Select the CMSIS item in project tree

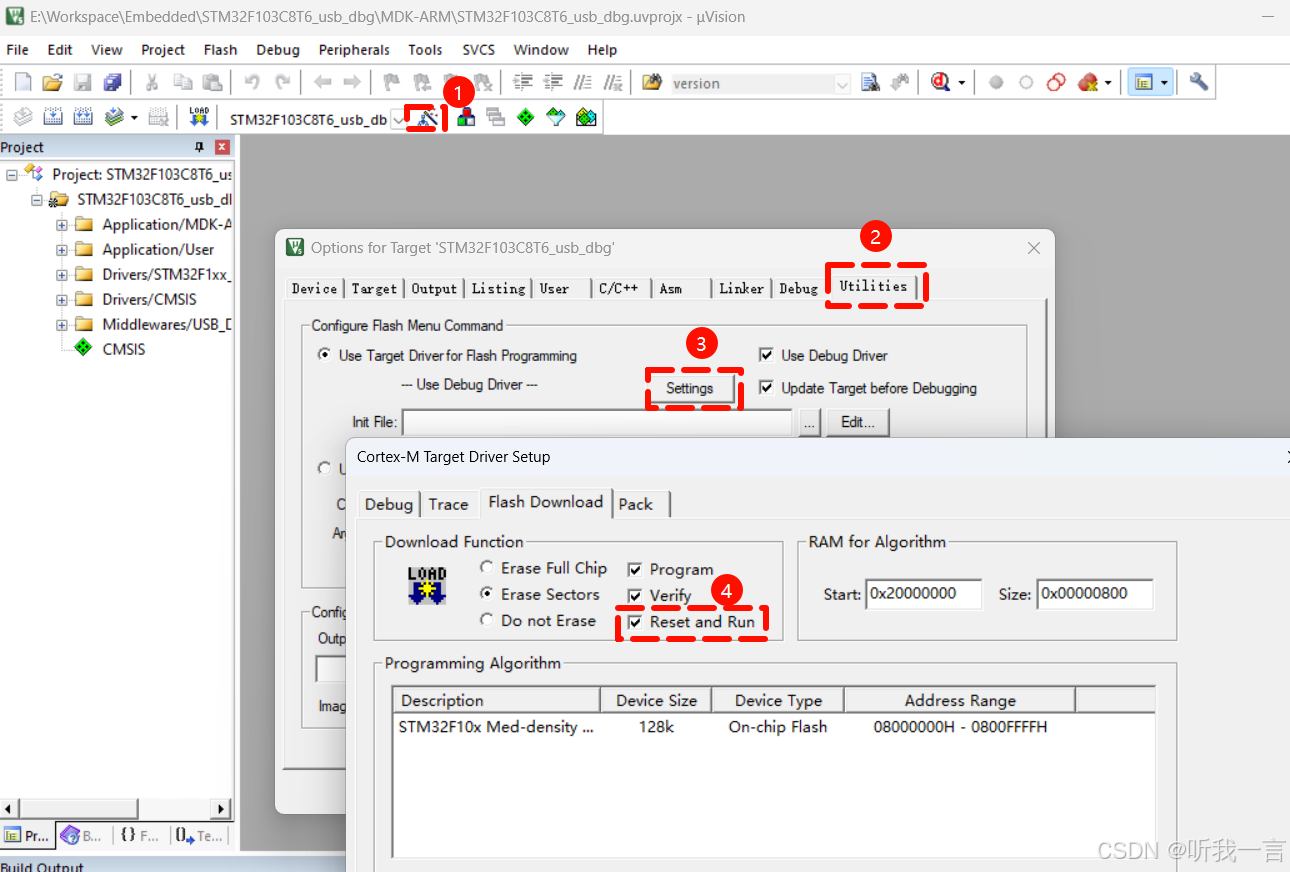tap(124, 349)
